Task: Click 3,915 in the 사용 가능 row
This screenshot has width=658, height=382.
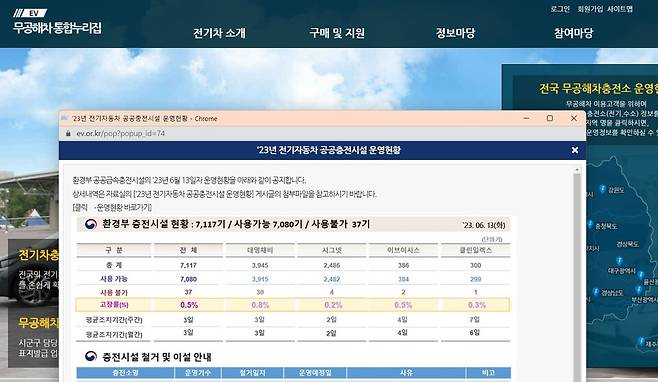Action: 260,279
